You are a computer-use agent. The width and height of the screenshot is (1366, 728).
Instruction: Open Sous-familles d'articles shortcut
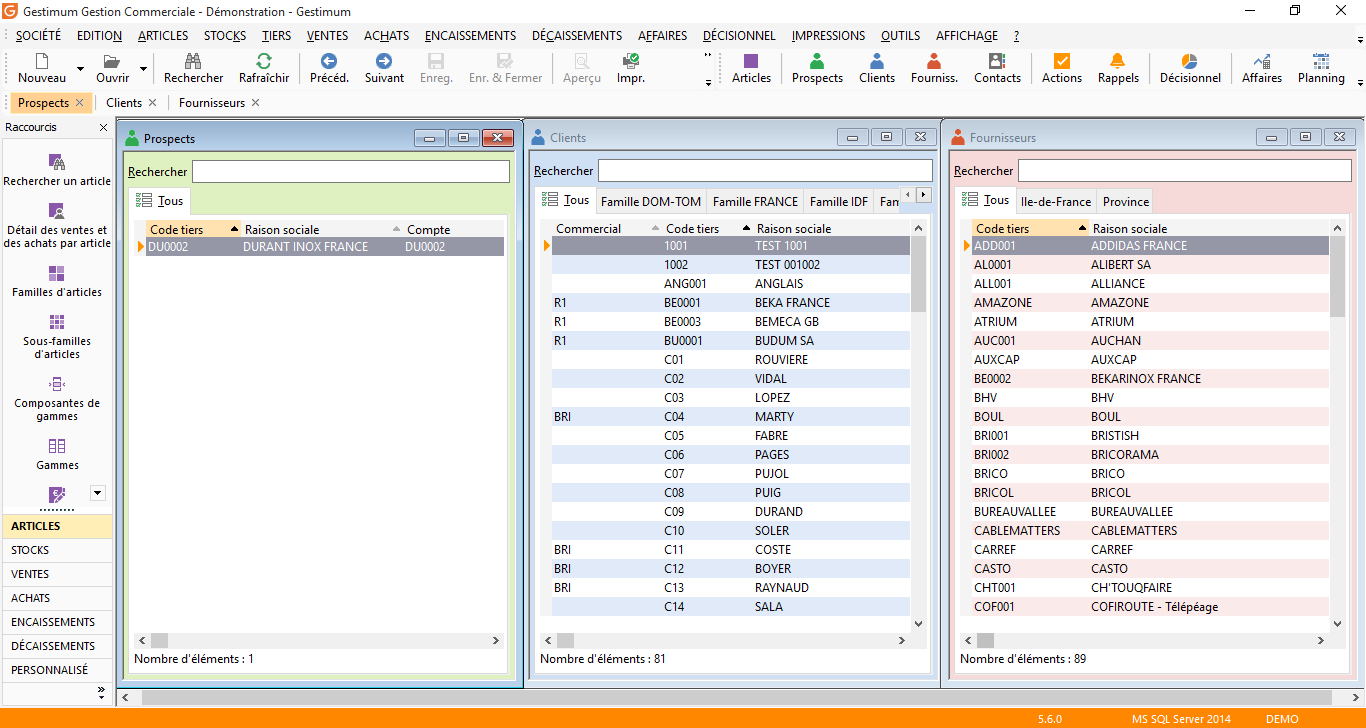57,337
